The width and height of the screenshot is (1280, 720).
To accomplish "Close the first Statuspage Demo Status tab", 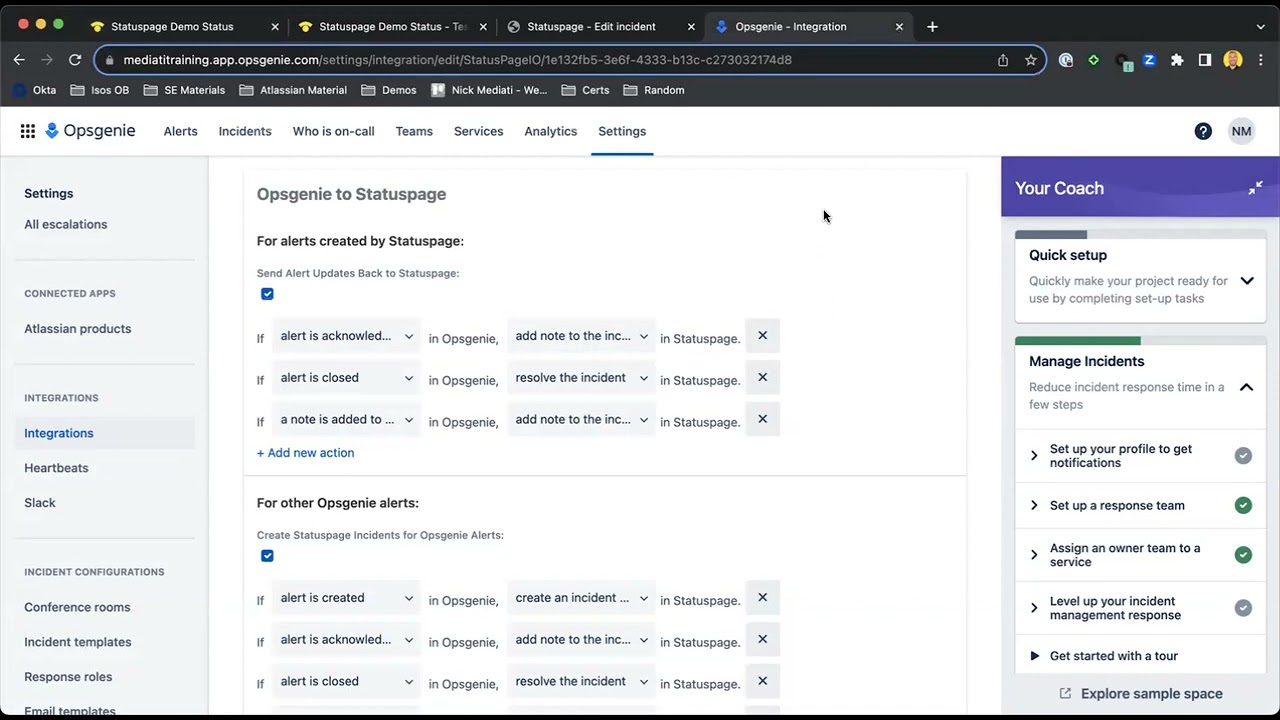I will tap(275, 27).
